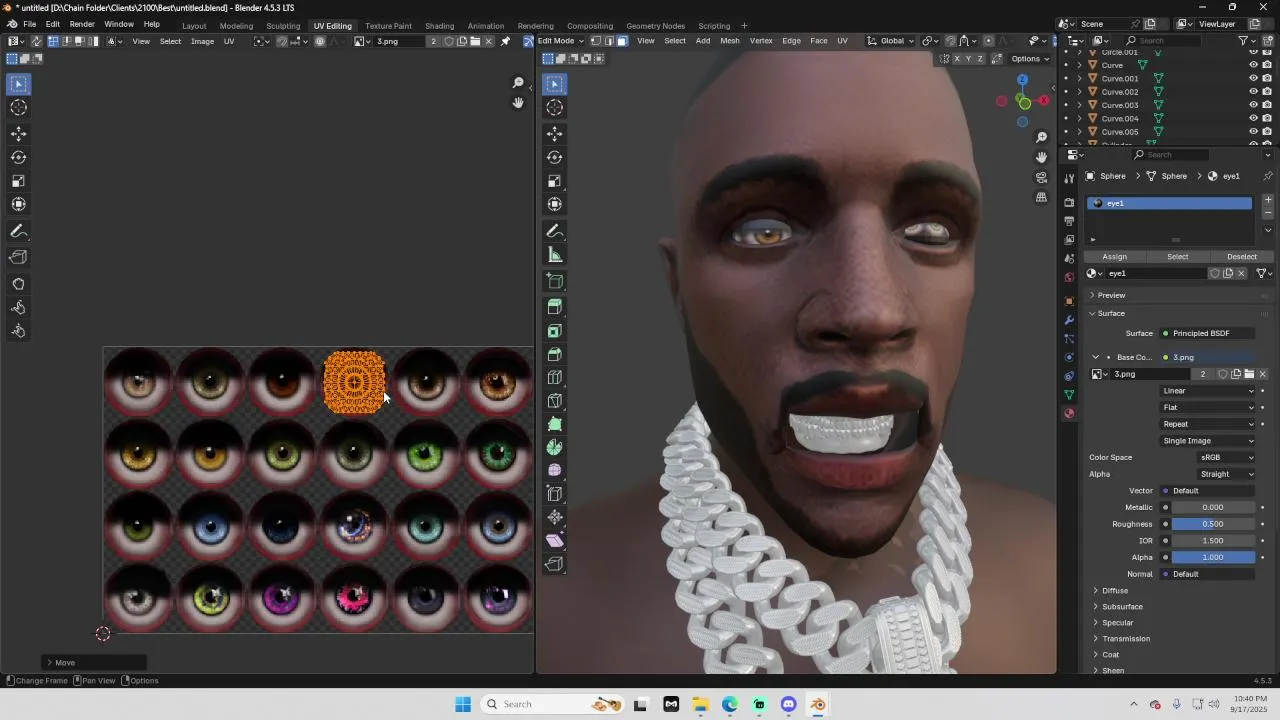Image resolution: width=1280 pixels, height=720 pixels.
Task: Toggle viewport visibility of Curve.003
Action: [x=1253, y=105]
